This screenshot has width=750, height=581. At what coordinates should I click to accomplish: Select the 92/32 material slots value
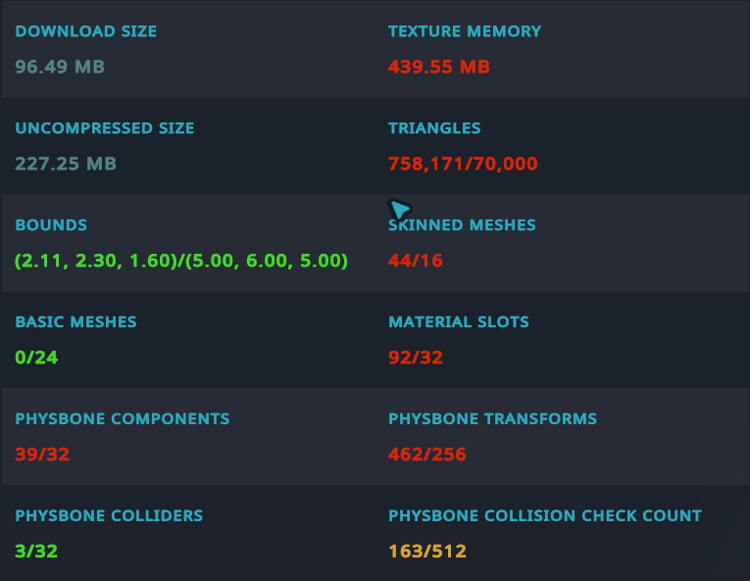415,358
